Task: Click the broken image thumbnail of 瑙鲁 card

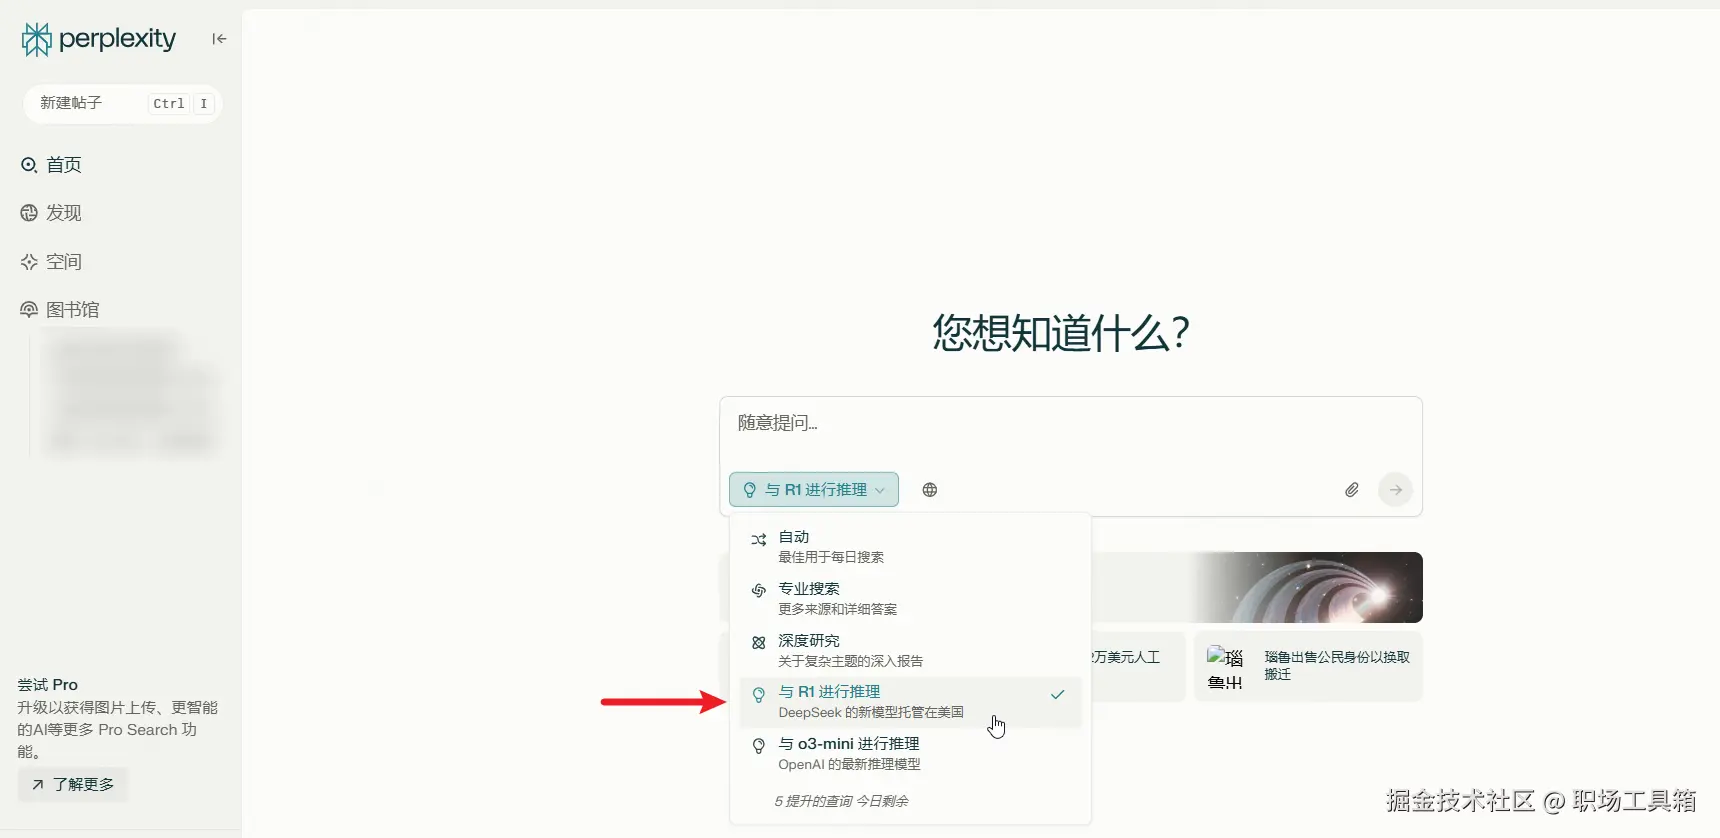Action: click(1225, 668)
